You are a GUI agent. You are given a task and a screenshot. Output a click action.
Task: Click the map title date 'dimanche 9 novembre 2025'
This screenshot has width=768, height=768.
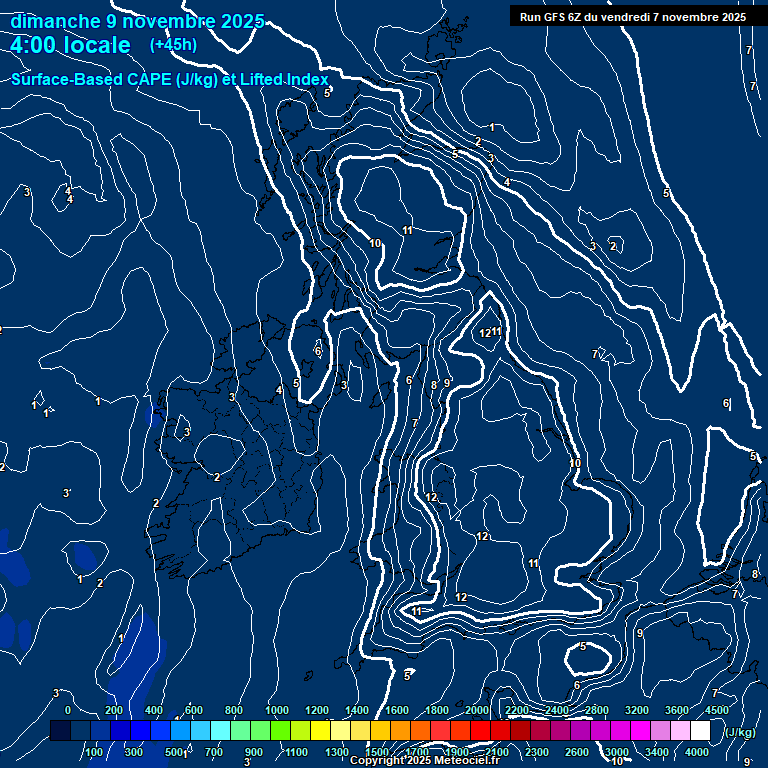[137, 21]
